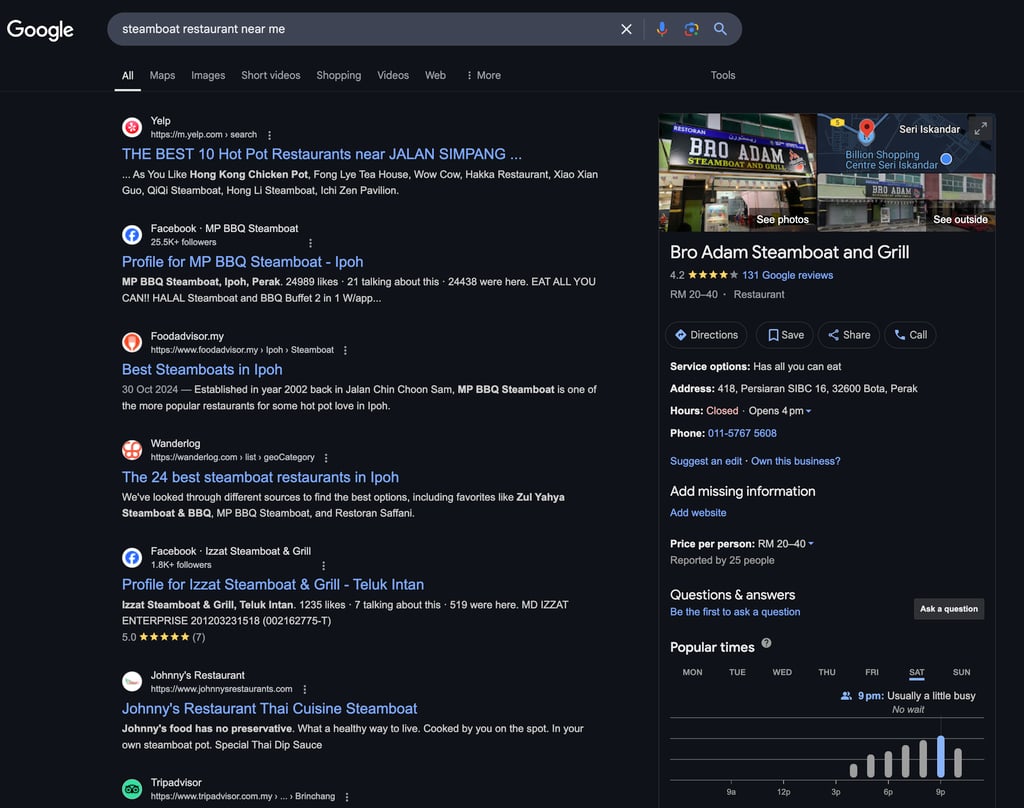
Task: Start voice search with the microphone icon
Action: (662, 29)
